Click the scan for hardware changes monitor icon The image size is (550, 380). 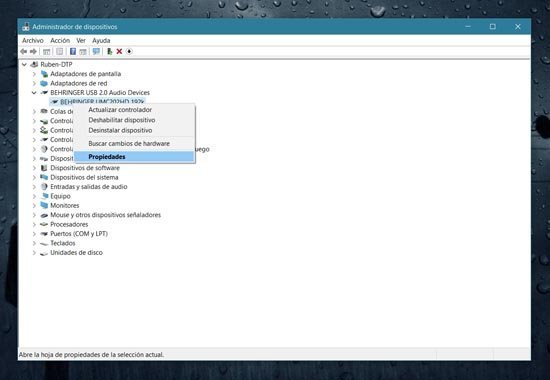pos(96,52)
